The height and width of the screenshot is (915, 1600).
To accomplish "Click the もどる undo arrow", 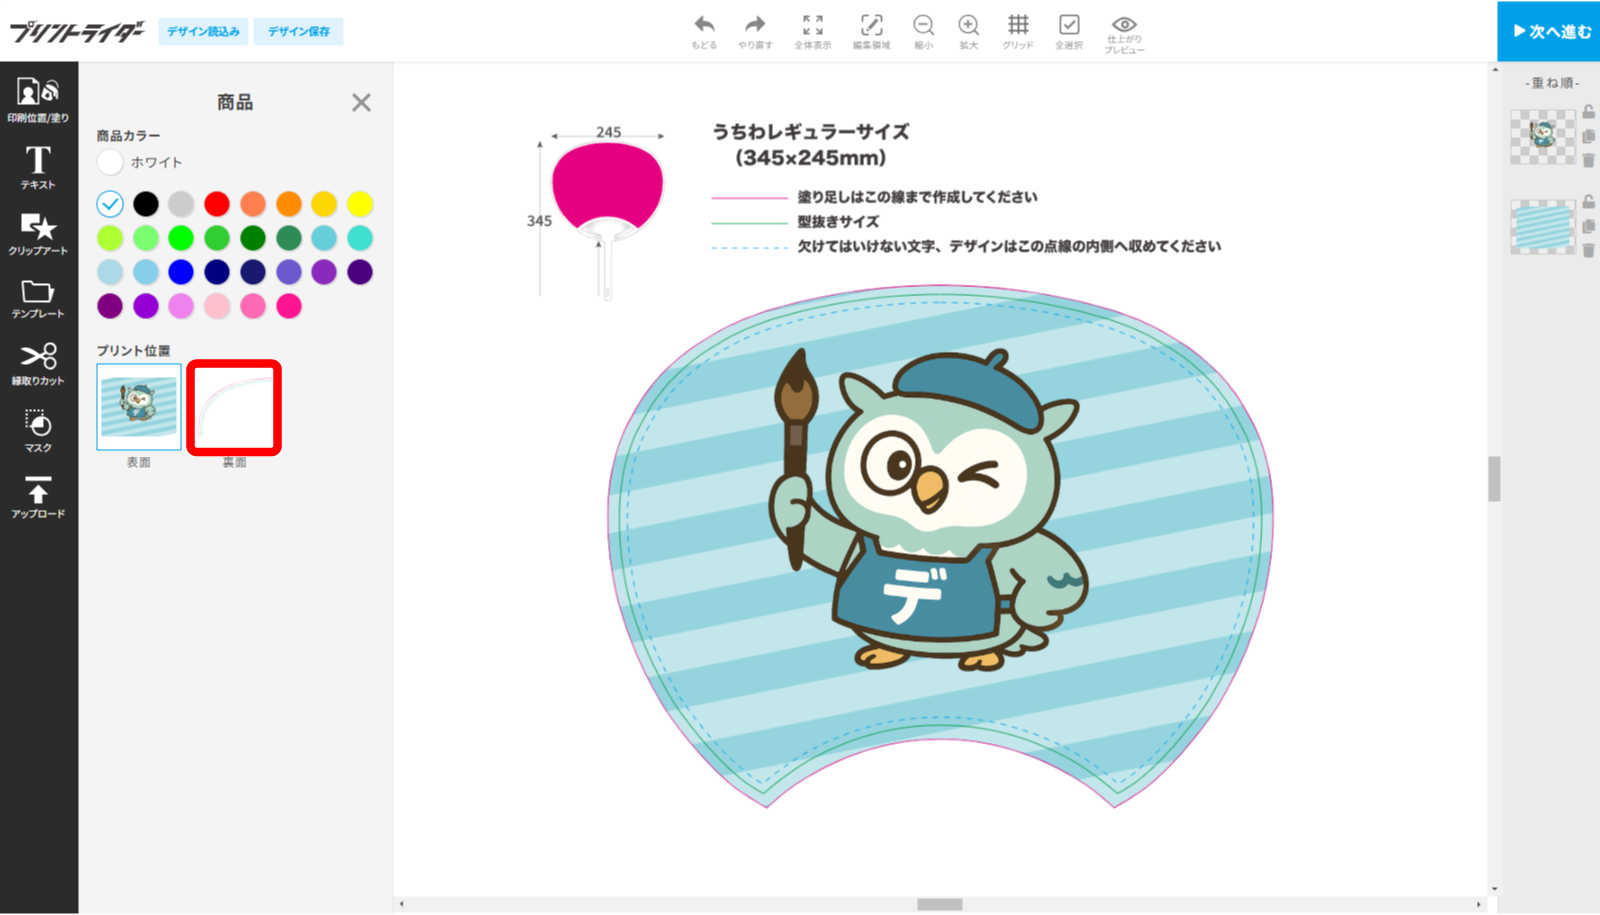I will tap(704, 32).
